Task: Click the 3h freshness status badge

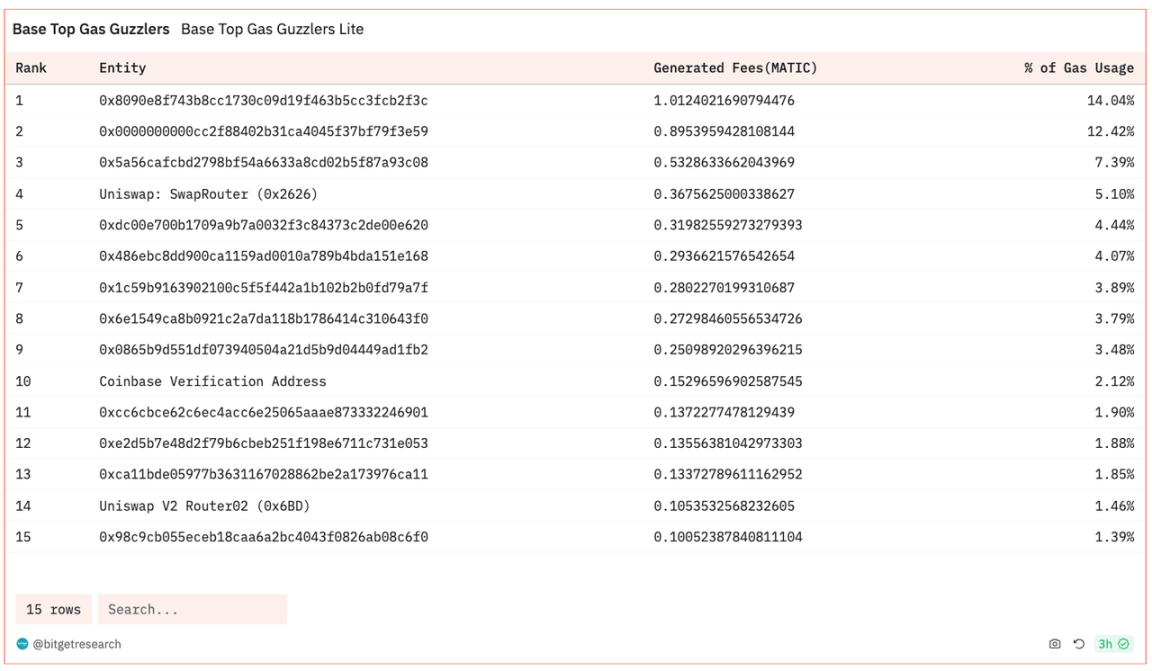Action: pos(1113,644)
